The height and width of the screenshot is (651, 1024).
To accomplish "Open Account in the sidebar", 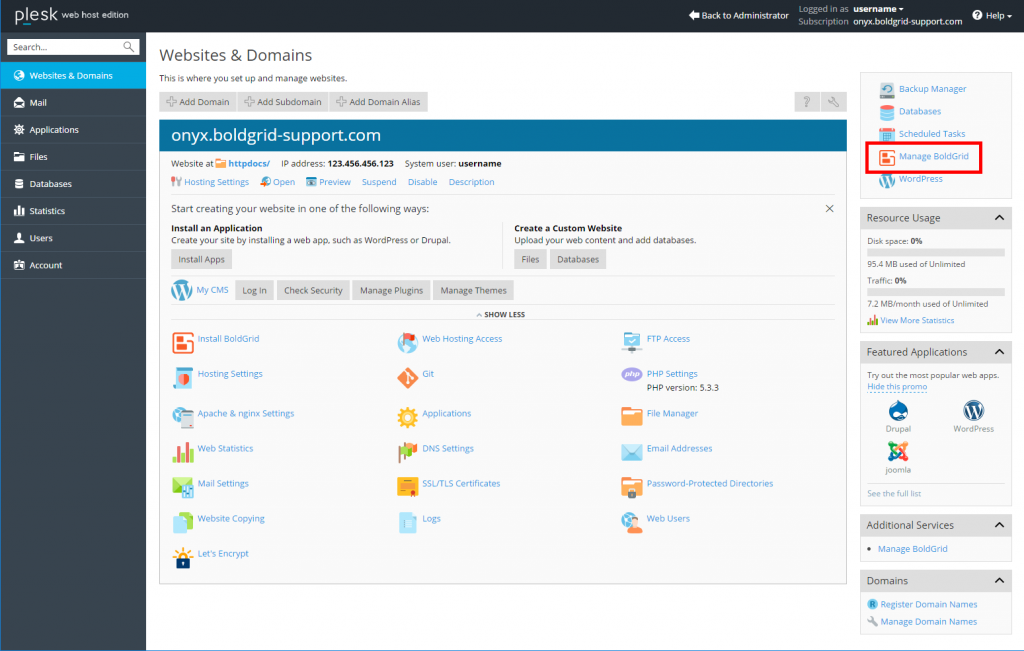I will pos(73,265).
